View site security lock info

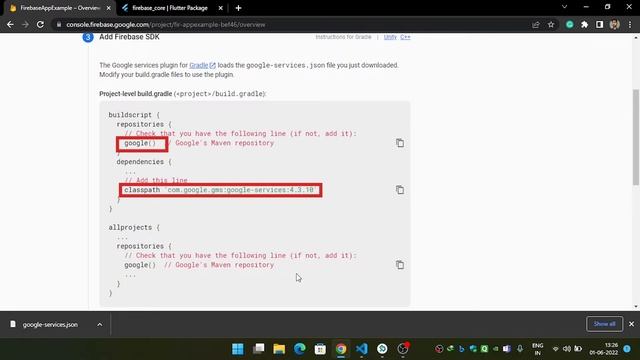(59, 24)
